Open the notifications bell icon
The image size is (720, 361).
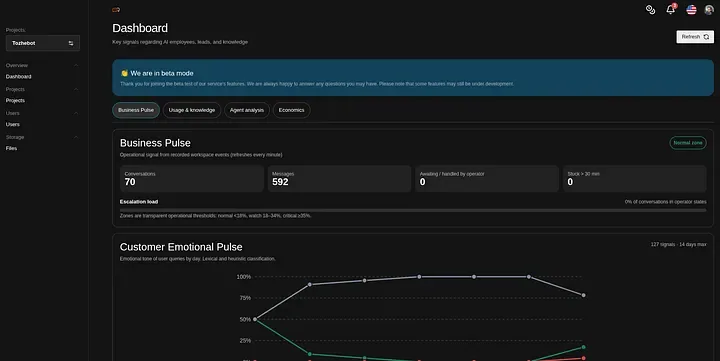pos(670,9)
